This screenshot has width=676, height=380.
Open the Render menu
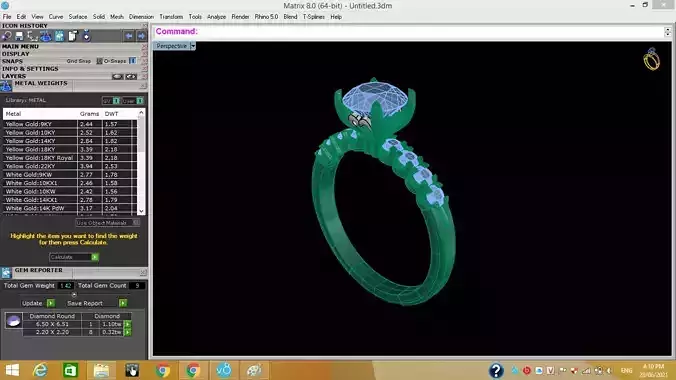(x=240, y=17)
